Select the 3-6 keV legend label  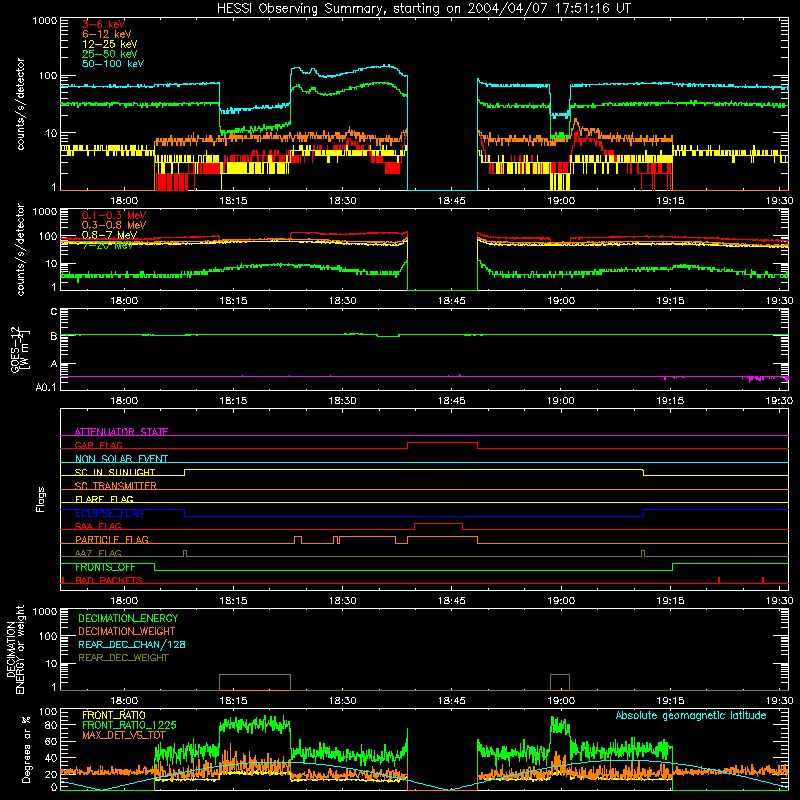(x=103, y=24)
